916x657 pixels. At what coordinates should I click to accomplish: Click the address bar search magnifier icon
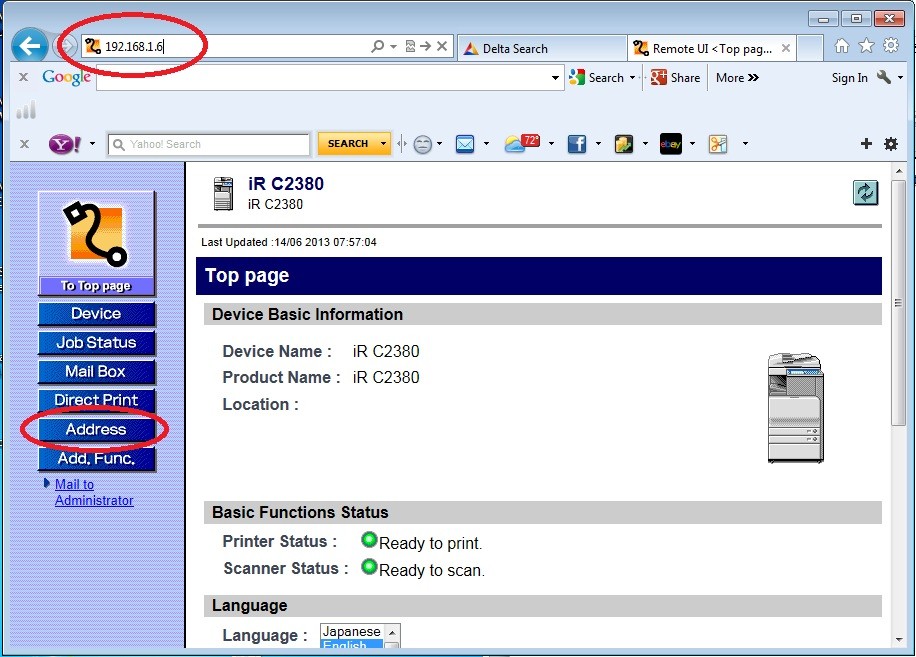(378, 46)
